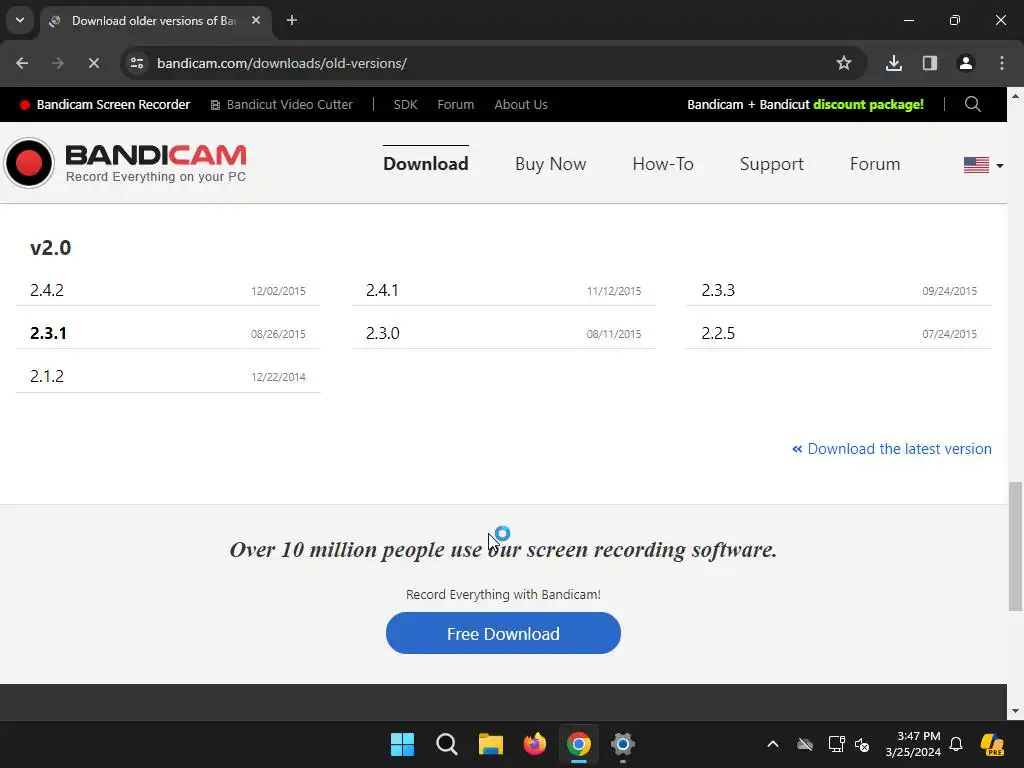Image resolution: width=1024 pixels, height=768 pixels.
Task: Click the SDK top bar link
Action: [406, 104]
